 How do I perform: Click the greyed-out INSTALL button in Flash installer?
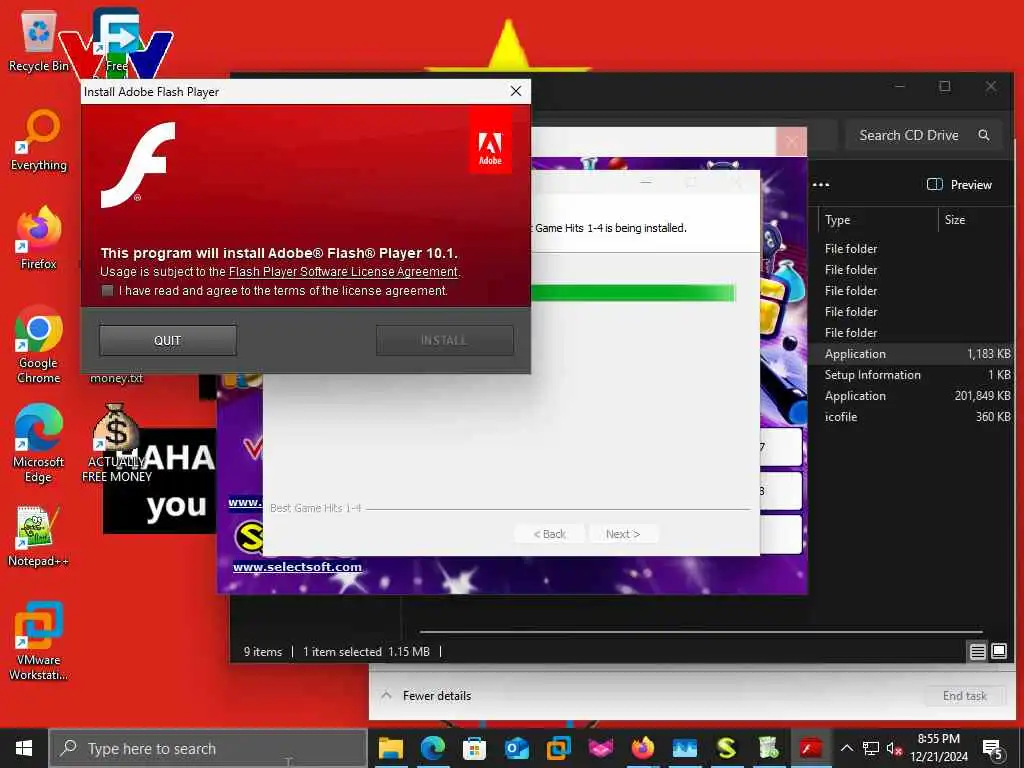tap(445, 340)
